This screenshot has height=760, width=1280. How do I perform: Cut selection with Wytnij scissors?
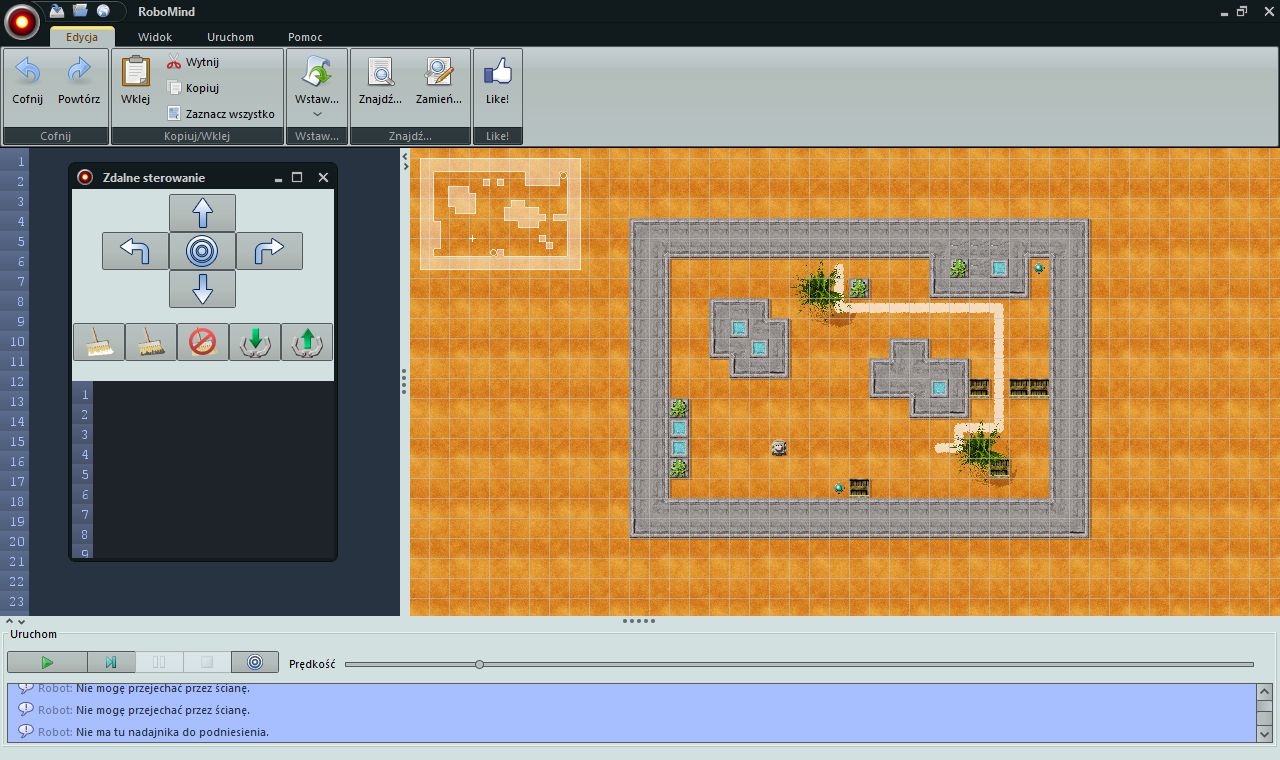193,62
